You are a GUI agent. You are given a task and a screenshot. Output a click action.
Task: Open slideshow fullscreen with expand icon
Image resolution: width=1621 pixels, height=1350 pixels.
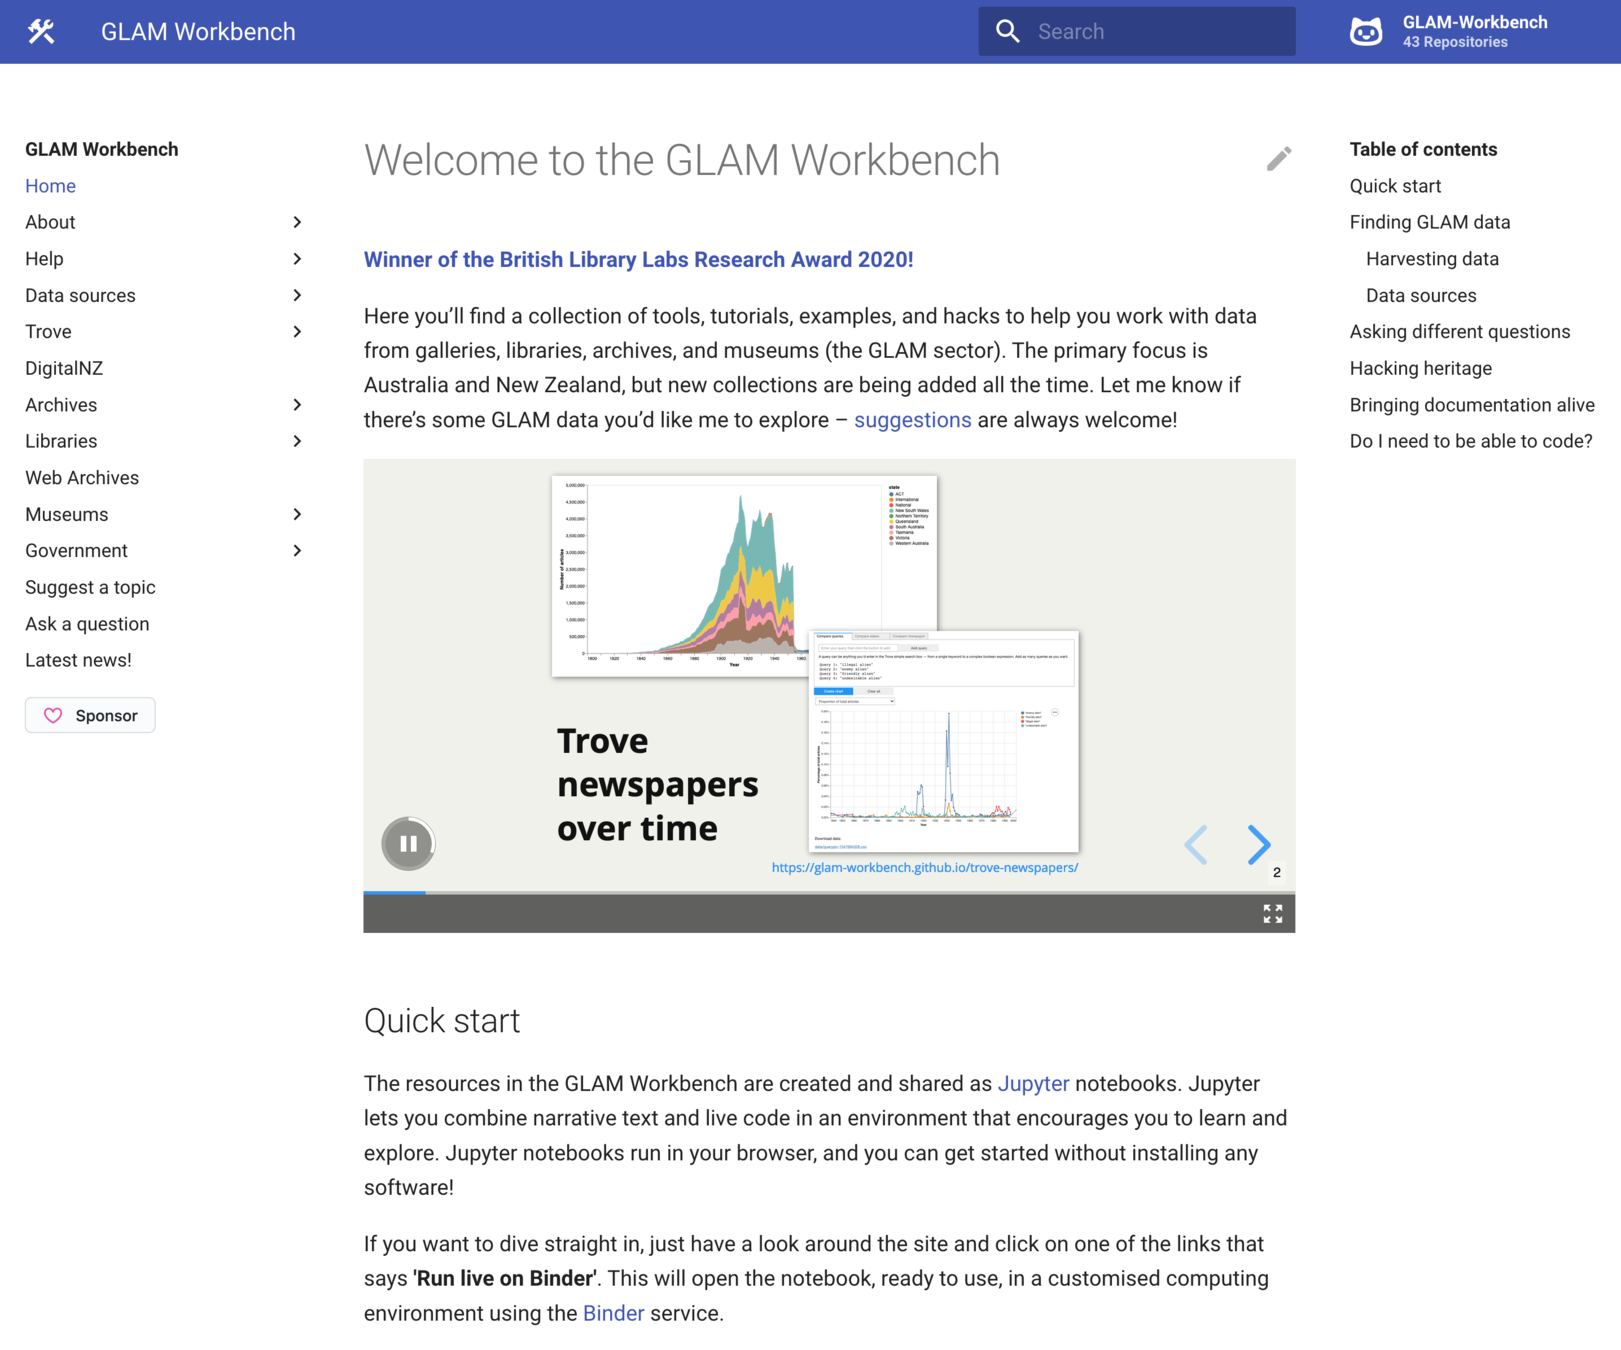click(1273, 914)
